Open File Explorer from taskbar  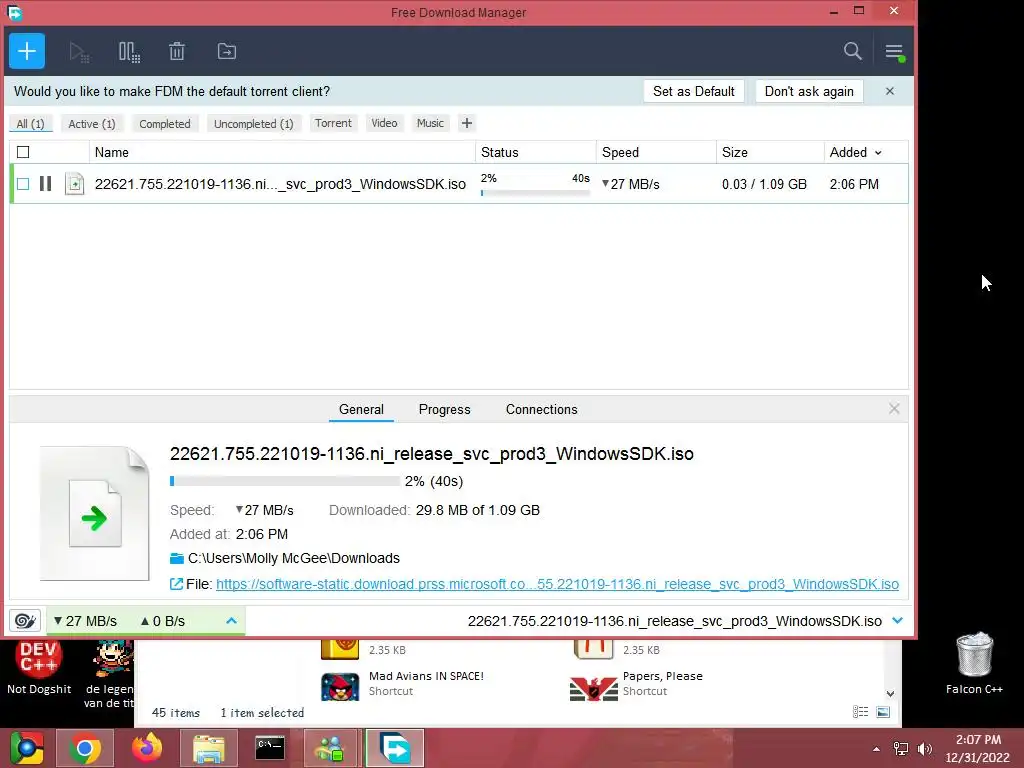click(208, 748)
